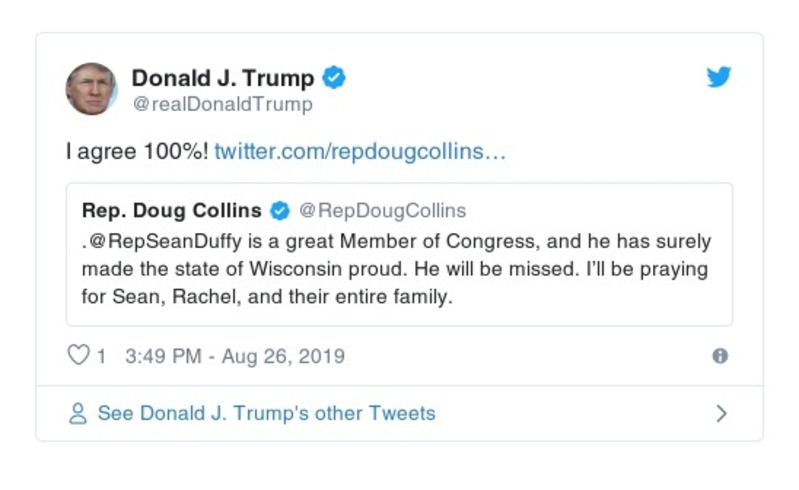Click the @realDonaldTrump handle
The width and height of the screenshot is (799, 490).
pyautogui.click(x=222, y=104)
